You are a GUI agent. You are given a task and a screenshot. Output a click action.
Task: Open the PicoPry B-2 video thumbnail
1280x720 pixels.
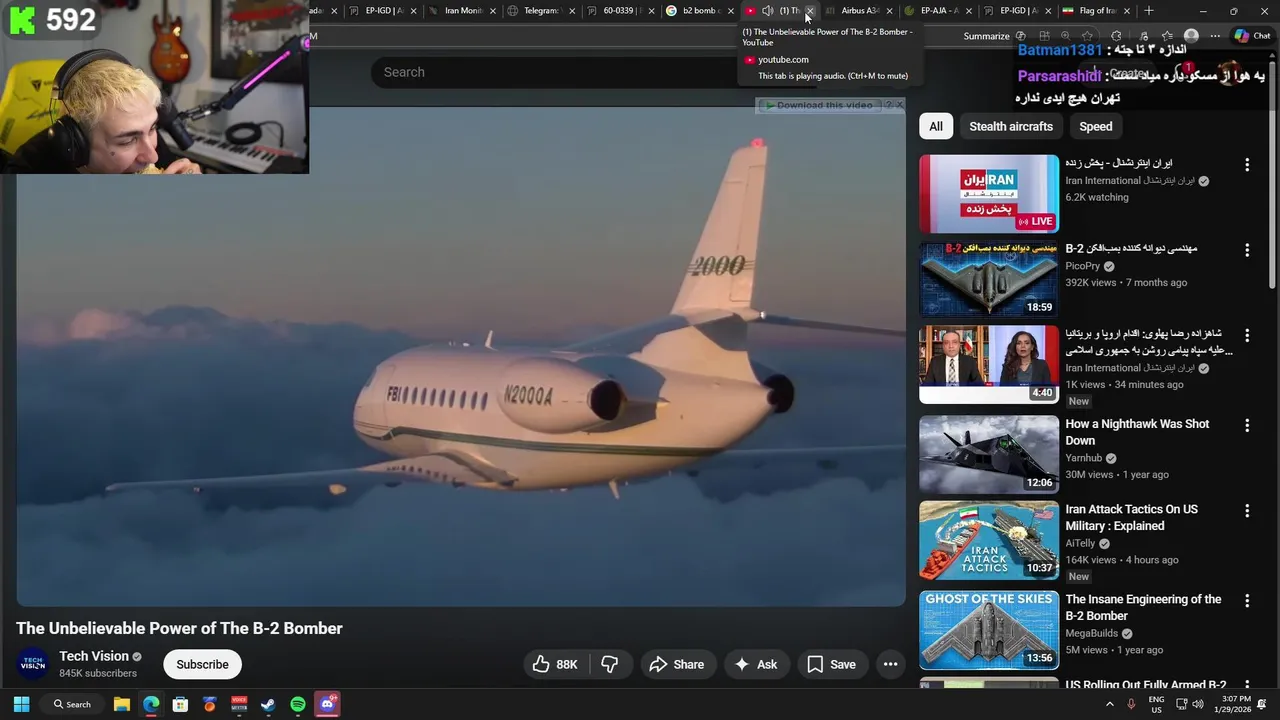click(x=988, y=279)
